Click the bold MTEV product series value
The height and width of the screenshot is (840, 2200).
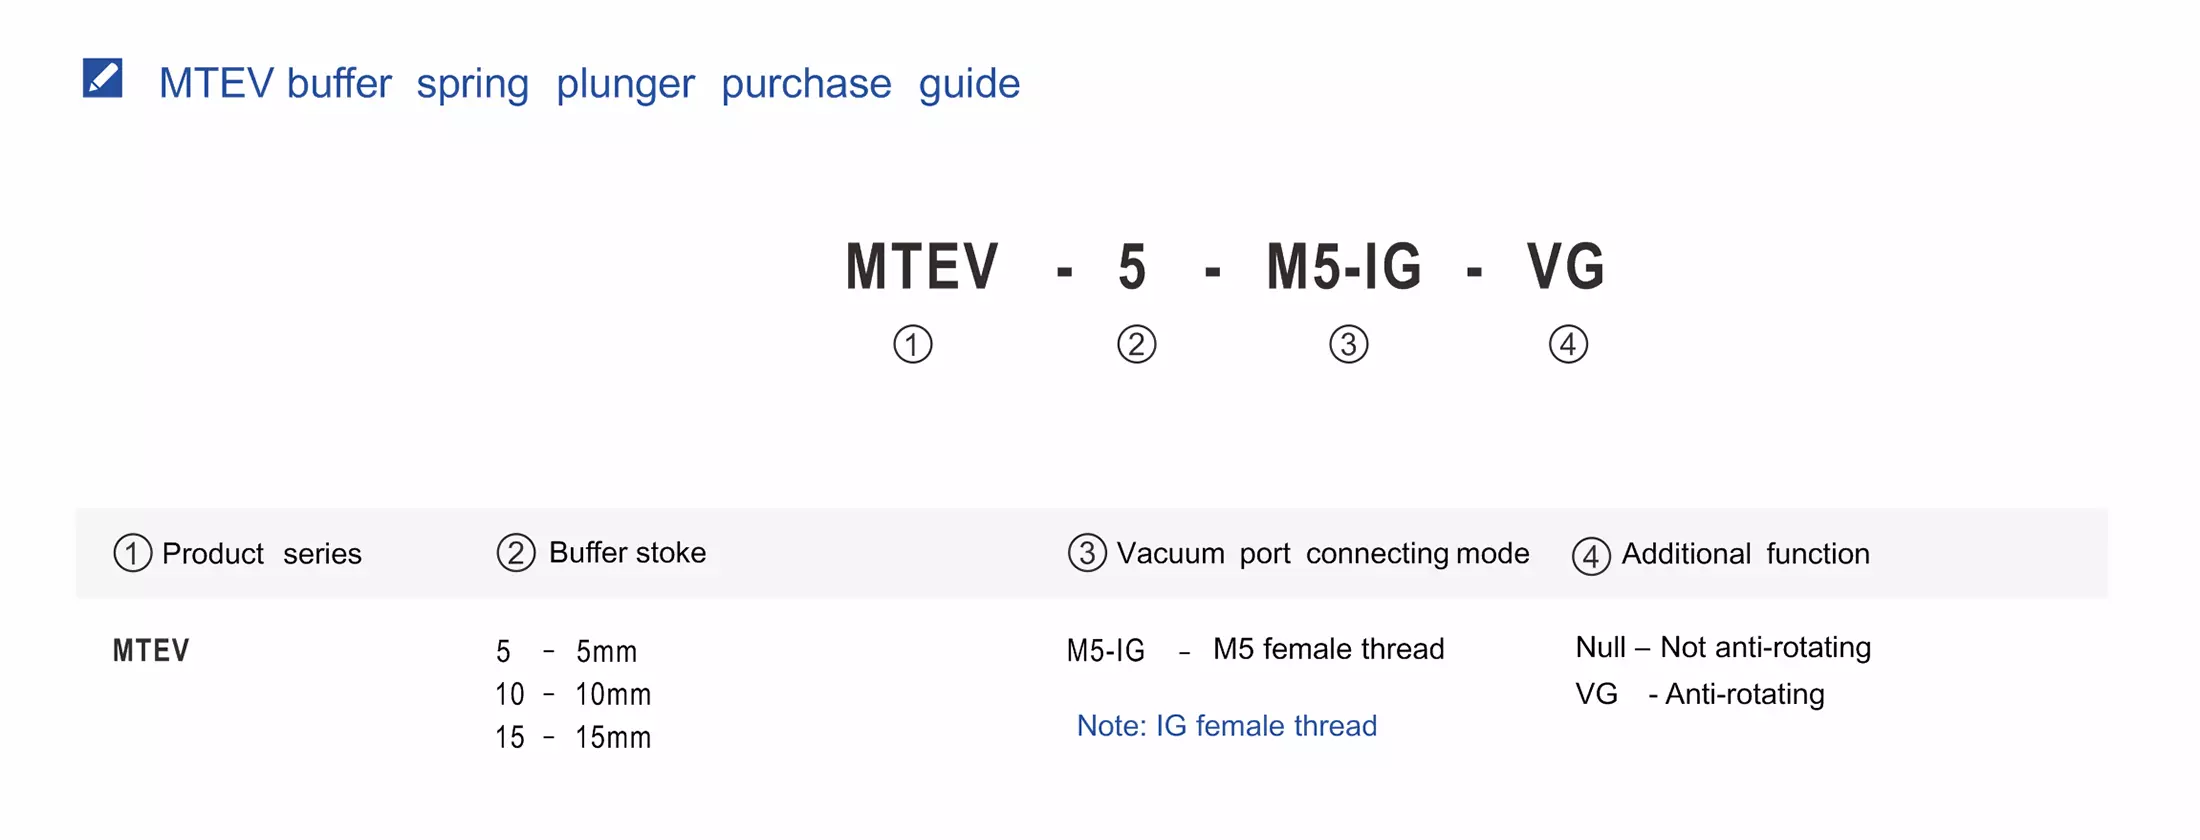tap(151, 651)
